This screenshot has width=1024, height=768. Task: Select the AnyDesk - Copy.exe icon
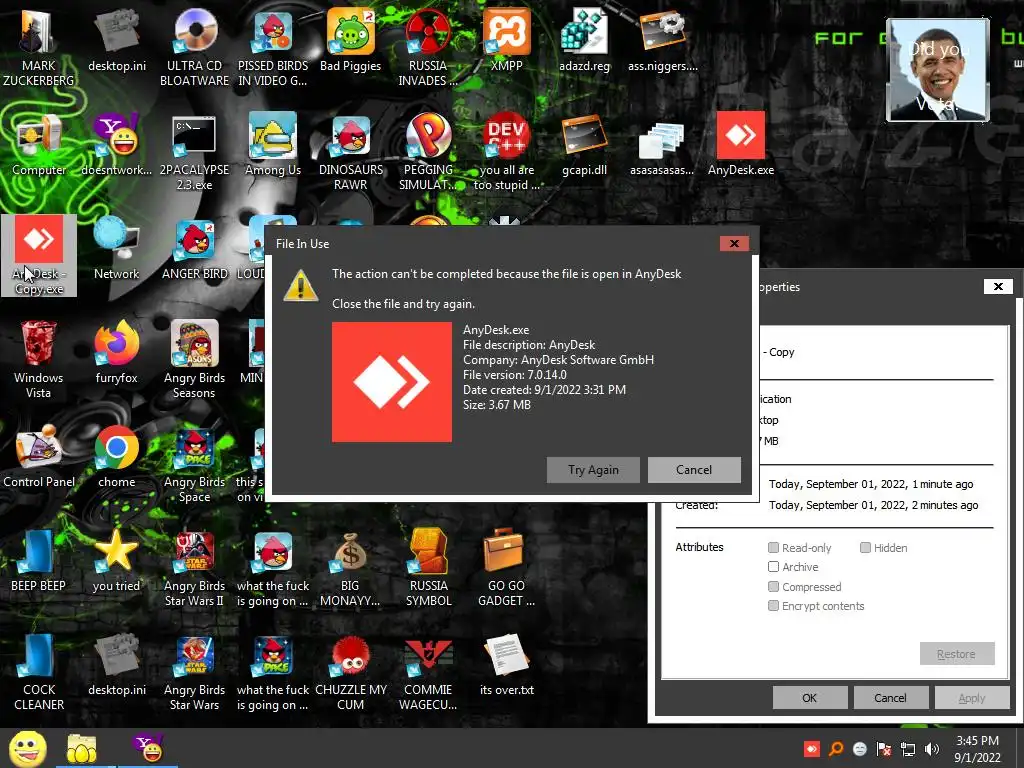click(39, 255)
